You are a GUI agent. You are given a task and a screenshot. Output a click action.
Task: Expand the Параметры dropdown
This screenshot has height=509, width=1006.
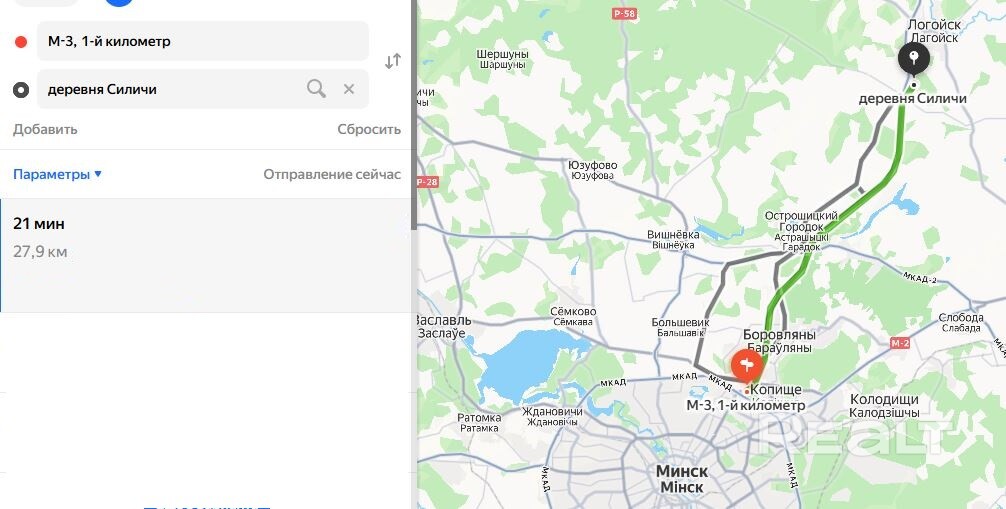pyautogui.click(x=57, y=174)
